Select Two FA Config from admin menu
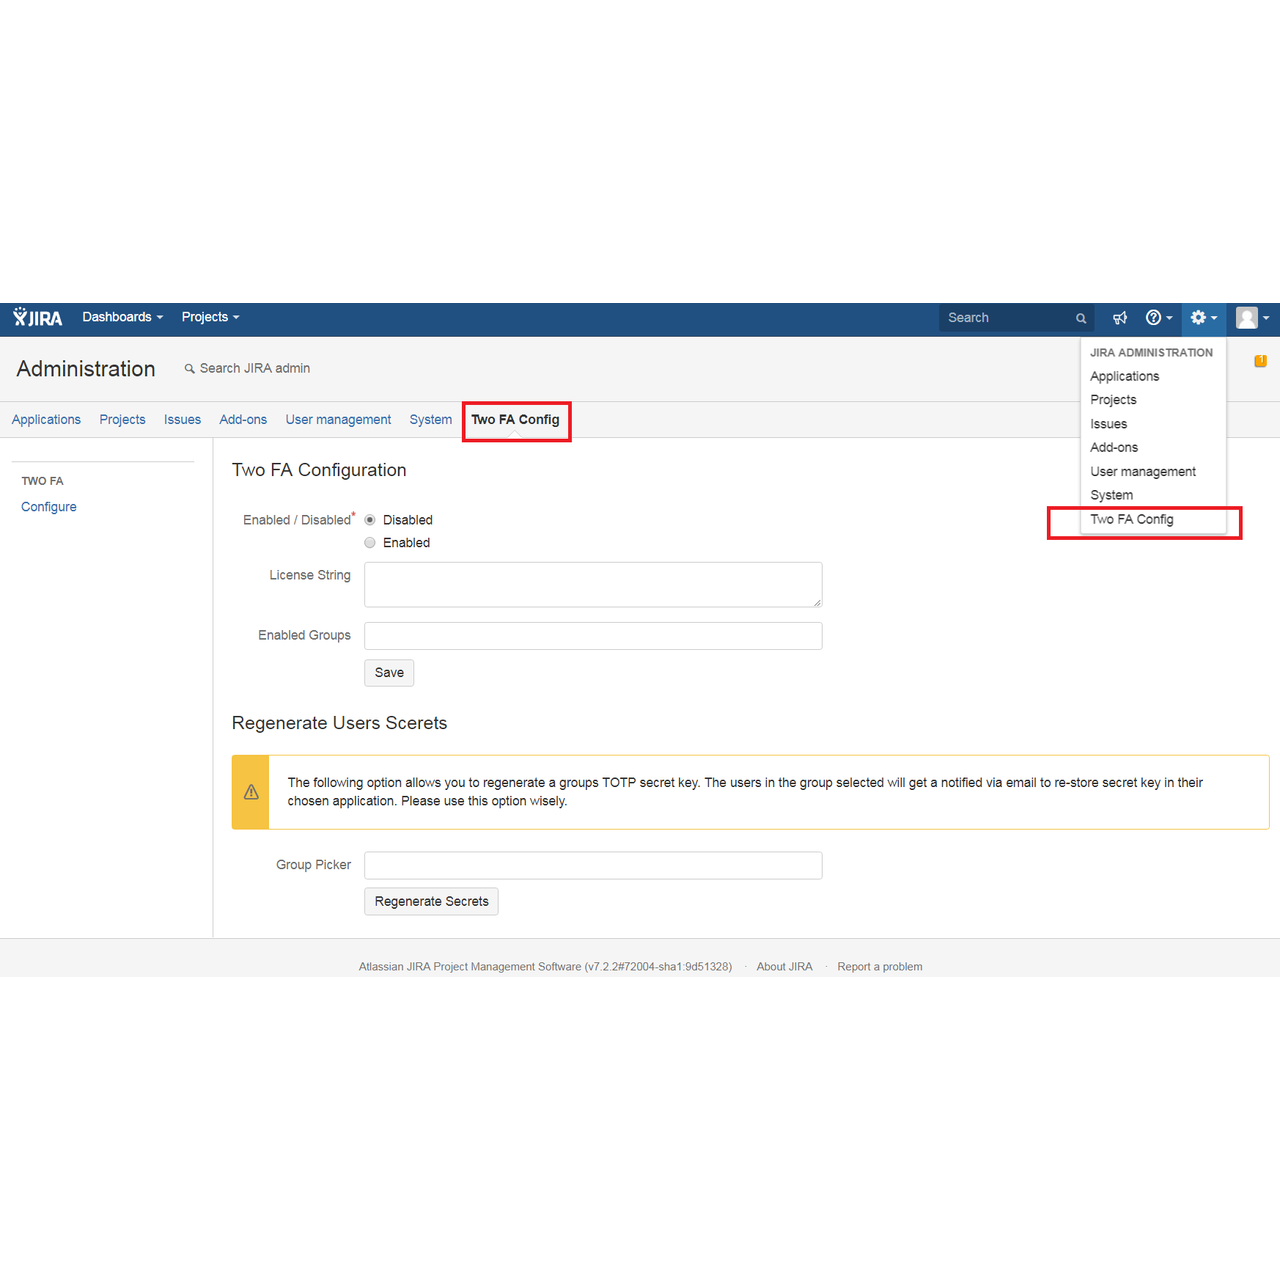 [x=1131, y=519]
